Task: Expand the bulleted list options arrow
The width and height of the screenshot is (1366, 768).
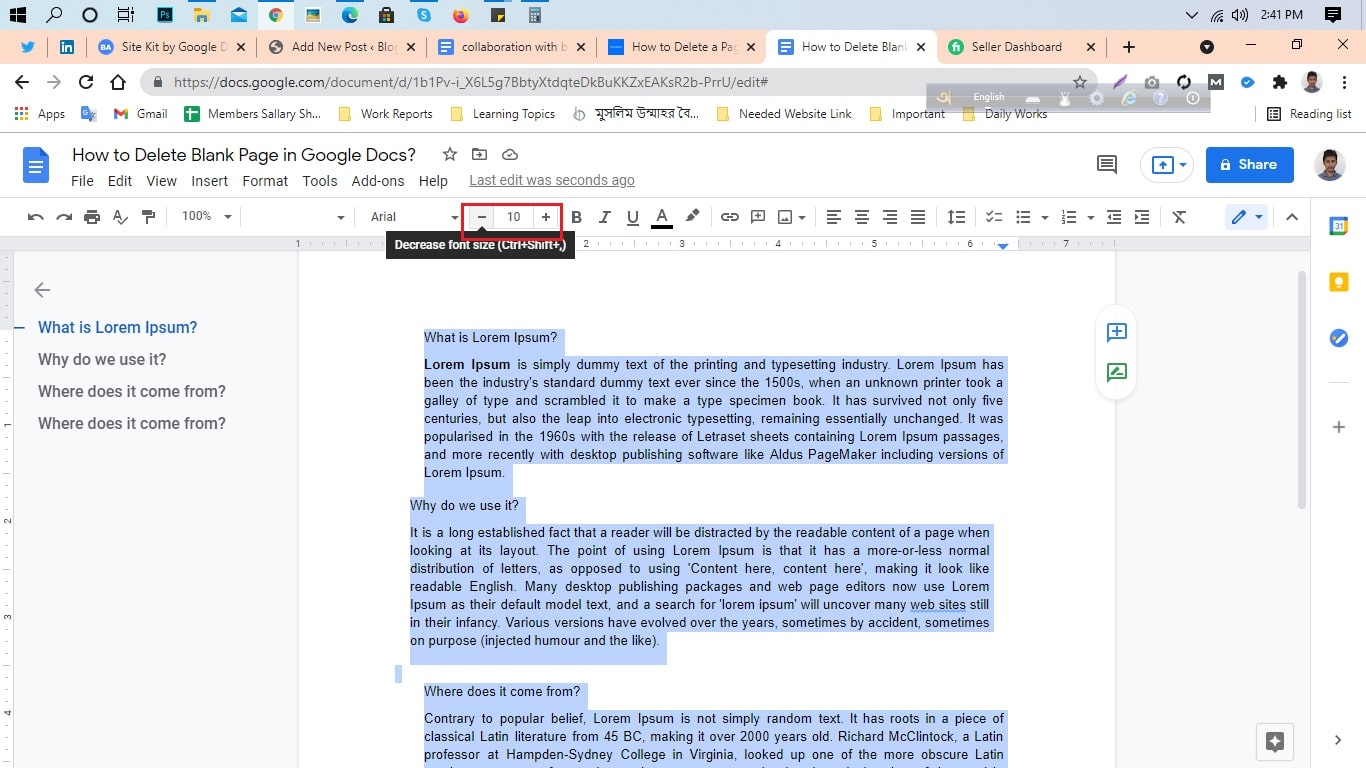Action: tap(1046, 216)
